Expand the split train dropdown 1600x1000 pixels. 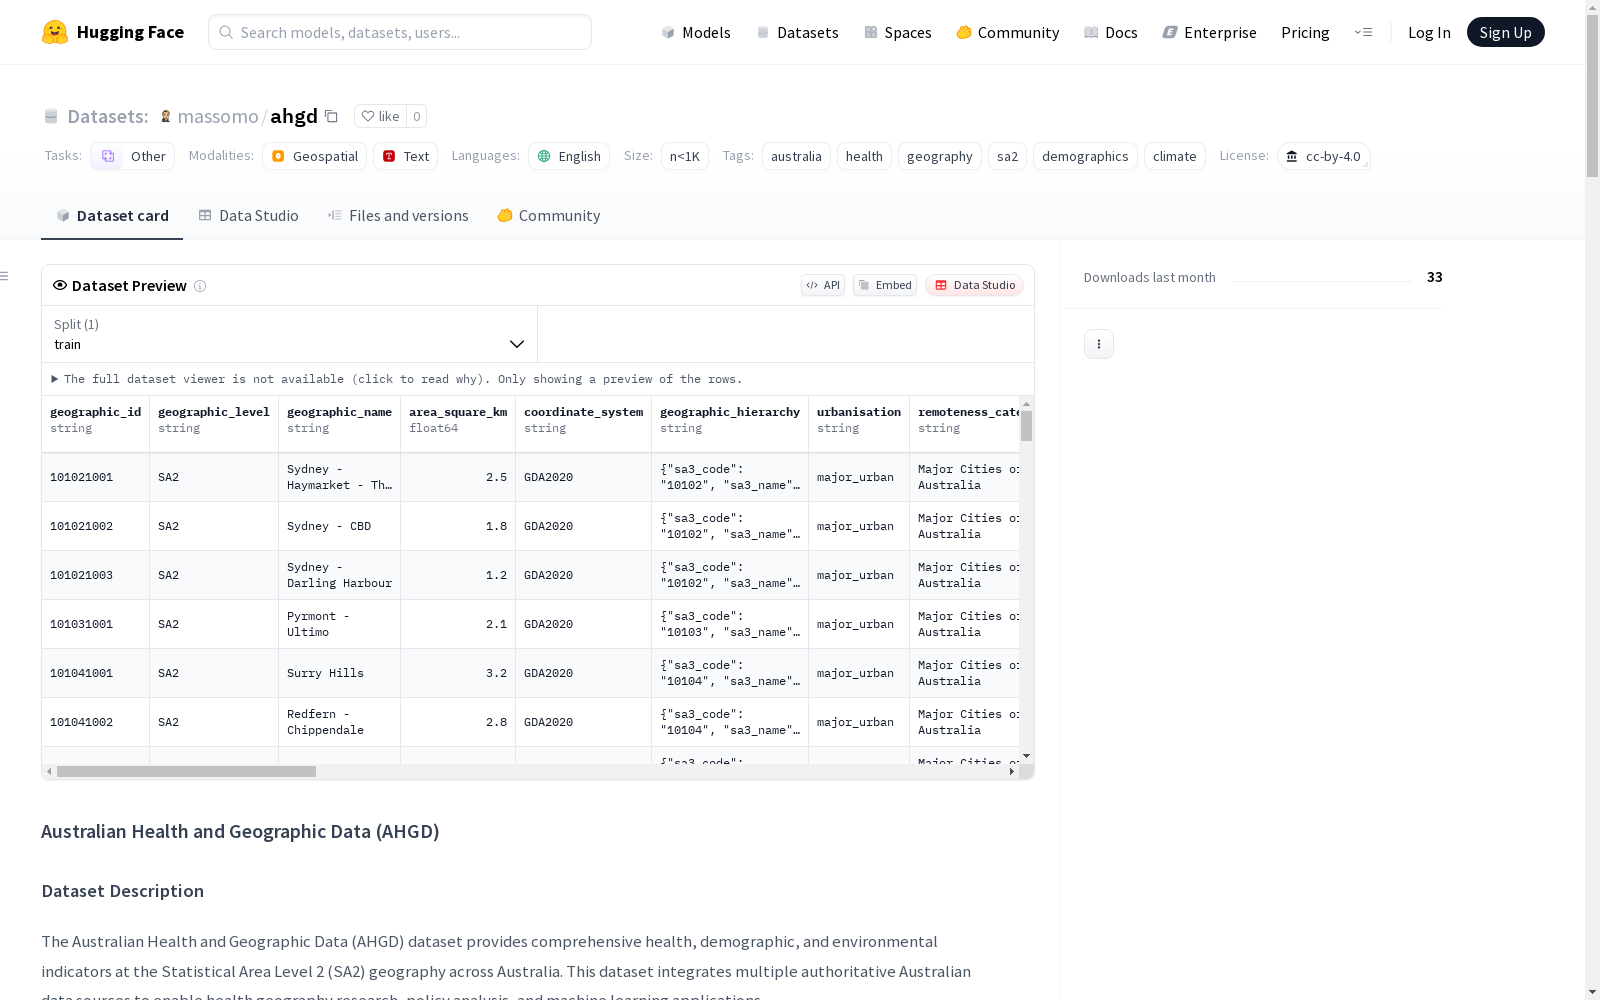click(290, 334)
